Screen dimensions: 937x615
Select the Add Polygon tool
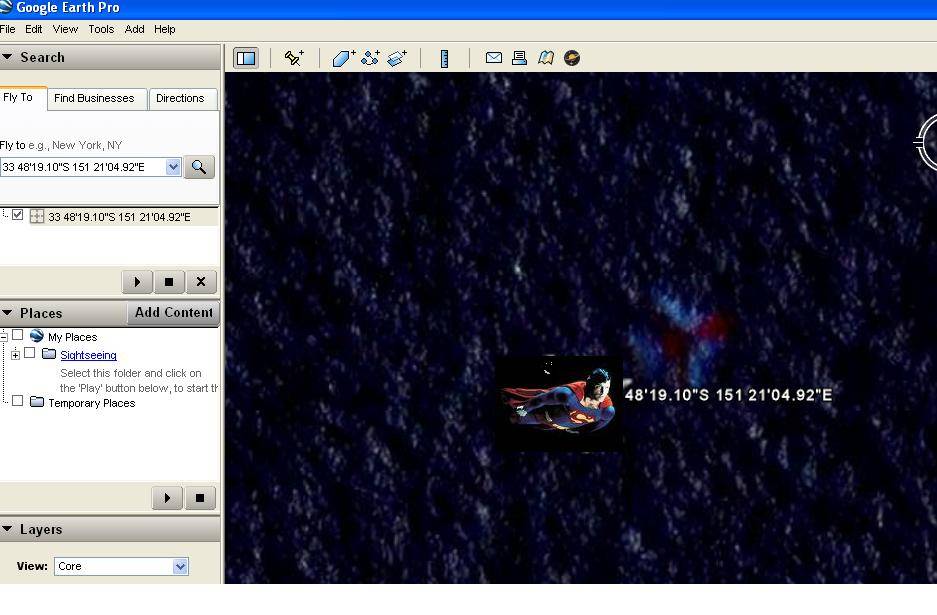click(343, 58)
